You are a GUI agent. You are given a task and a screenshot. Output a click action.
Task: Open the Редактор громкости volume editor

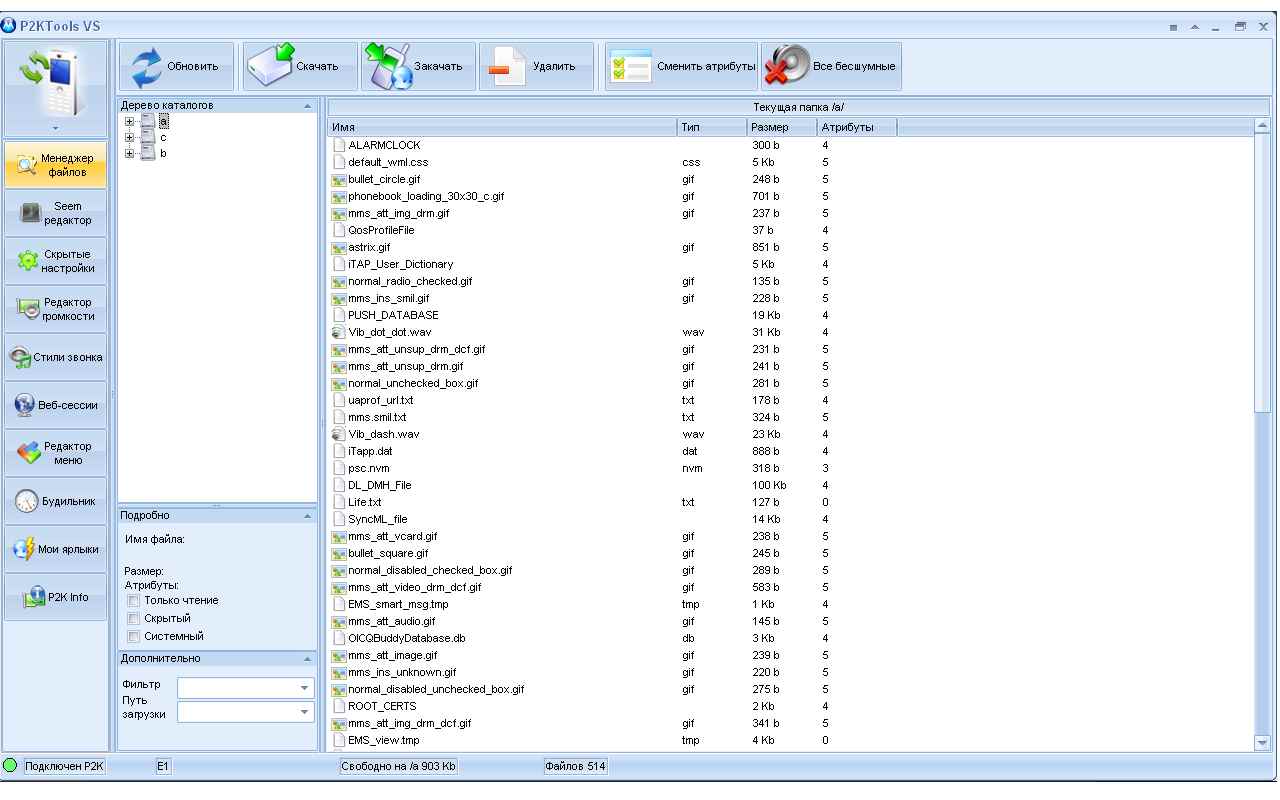[x=55, y=308]
